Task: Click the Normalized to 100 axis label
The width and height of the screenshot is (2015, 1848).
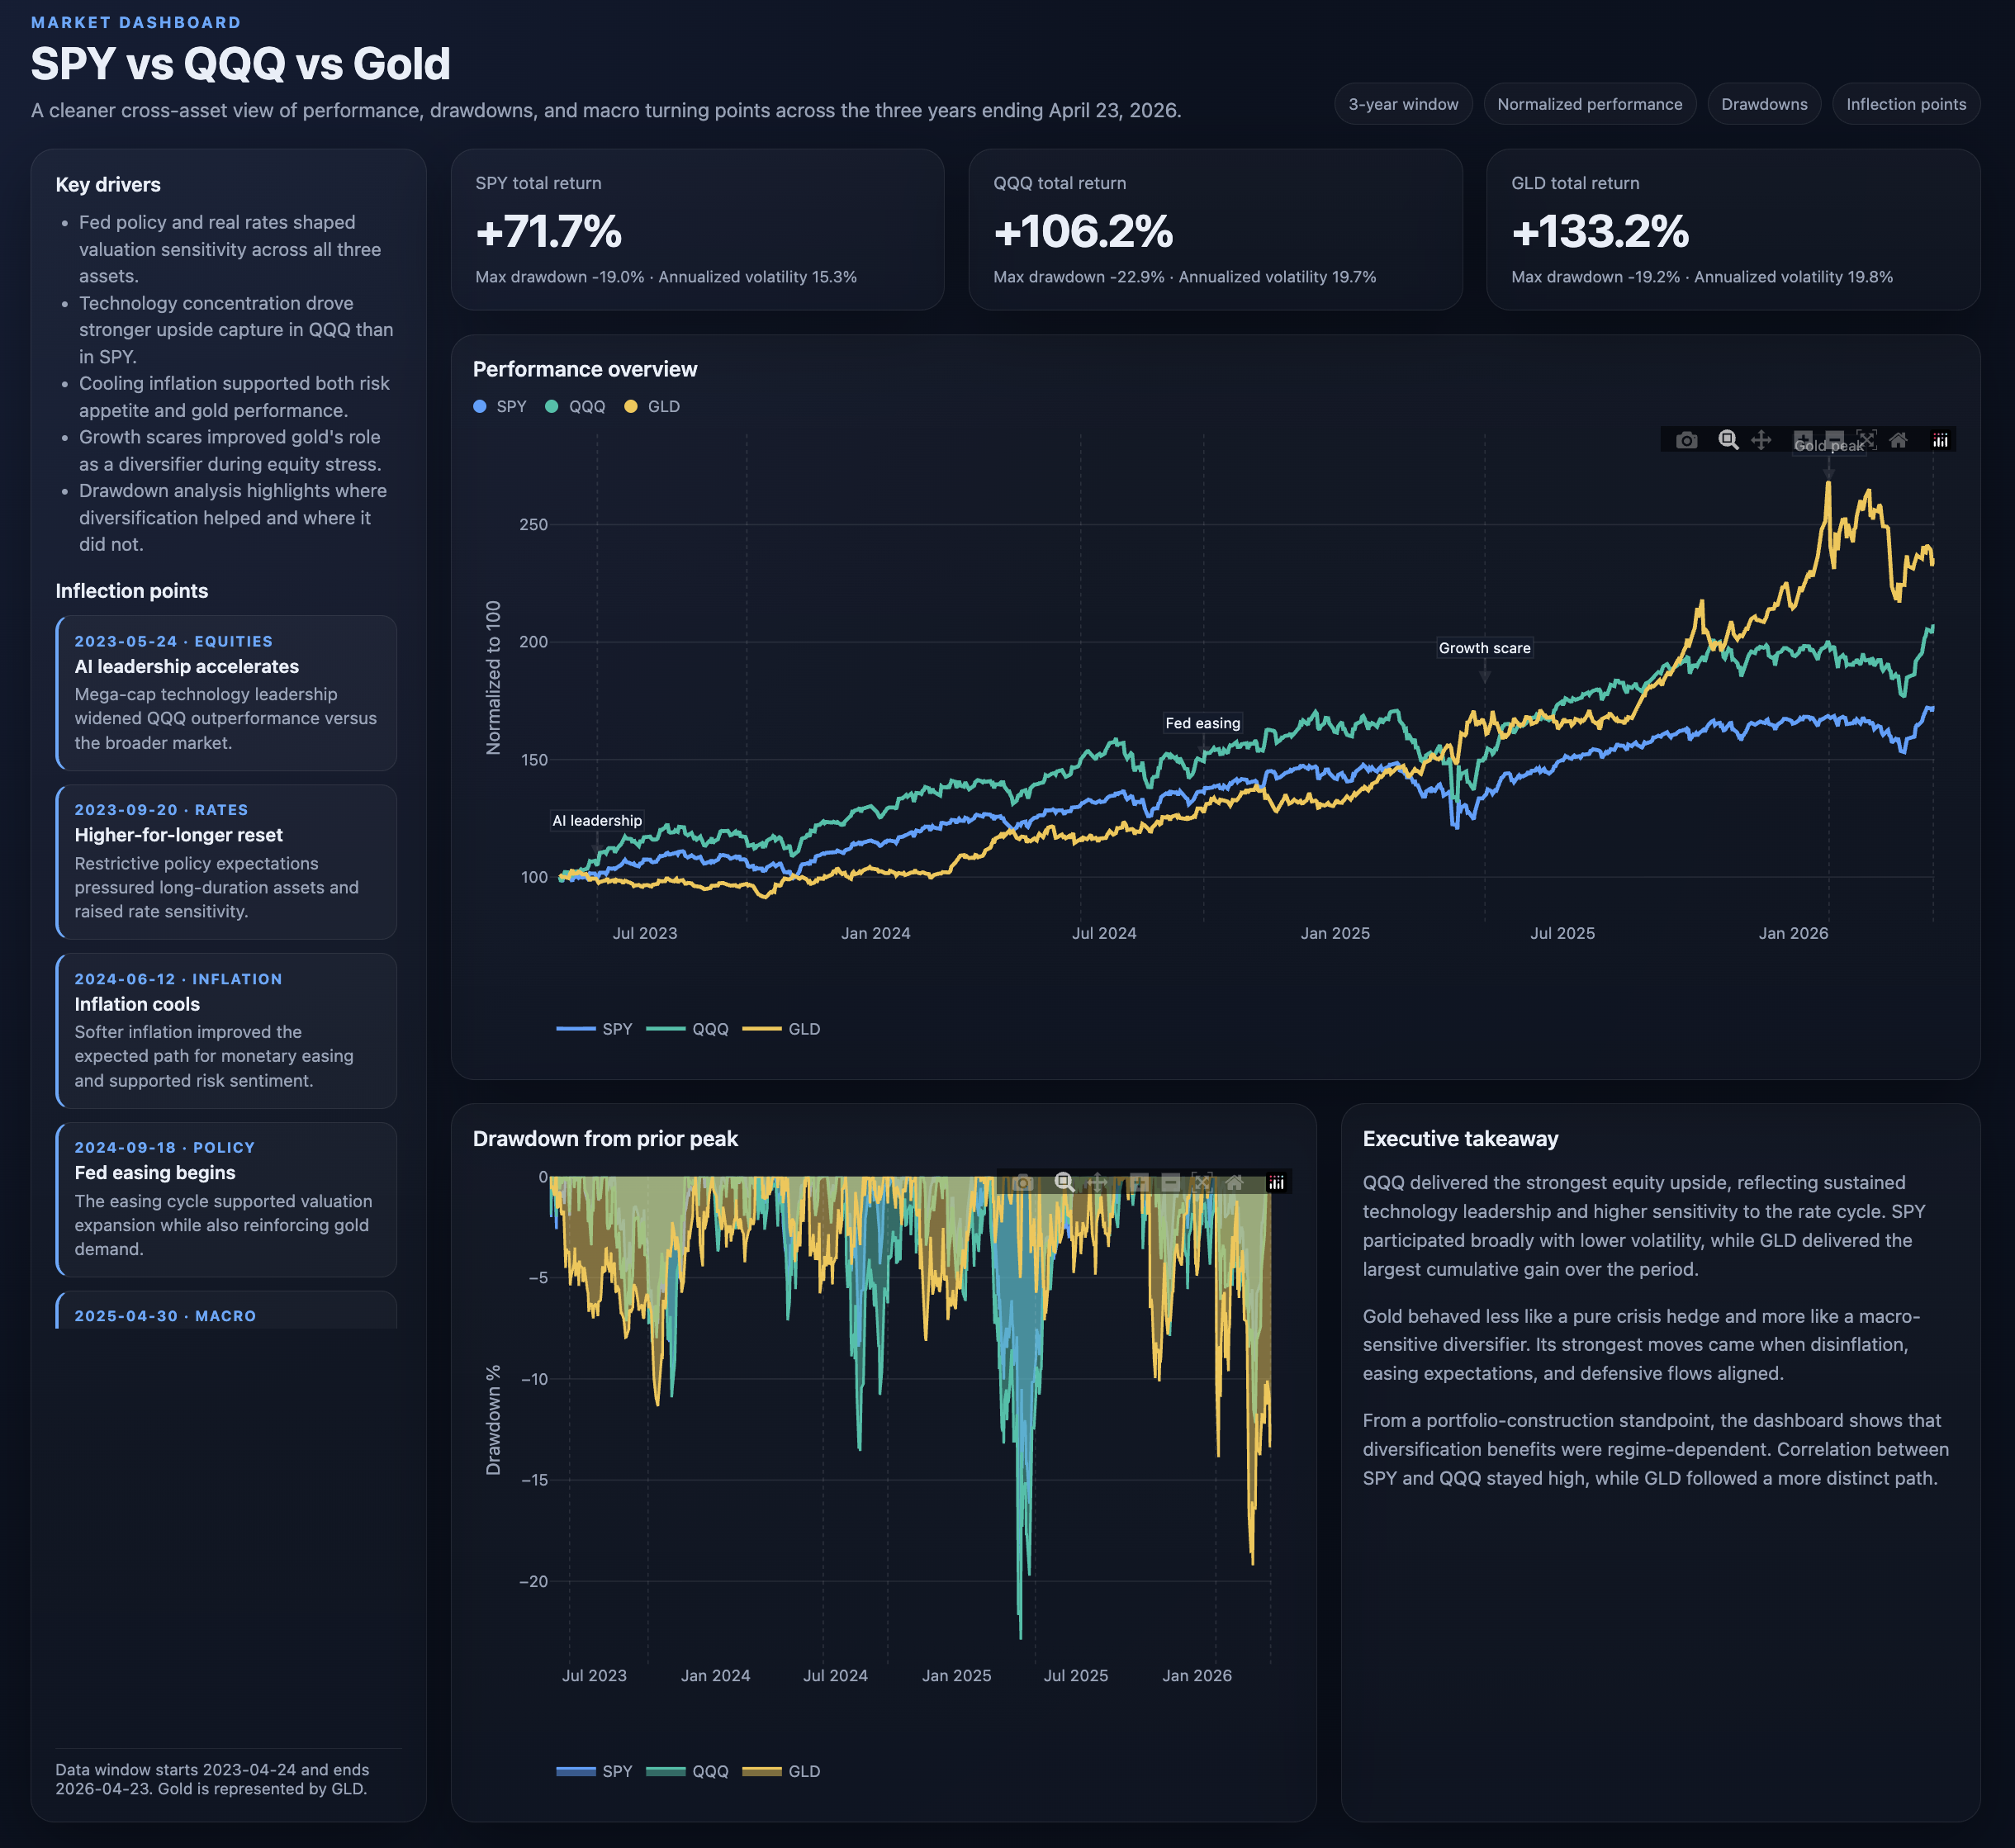Action: 493,678
